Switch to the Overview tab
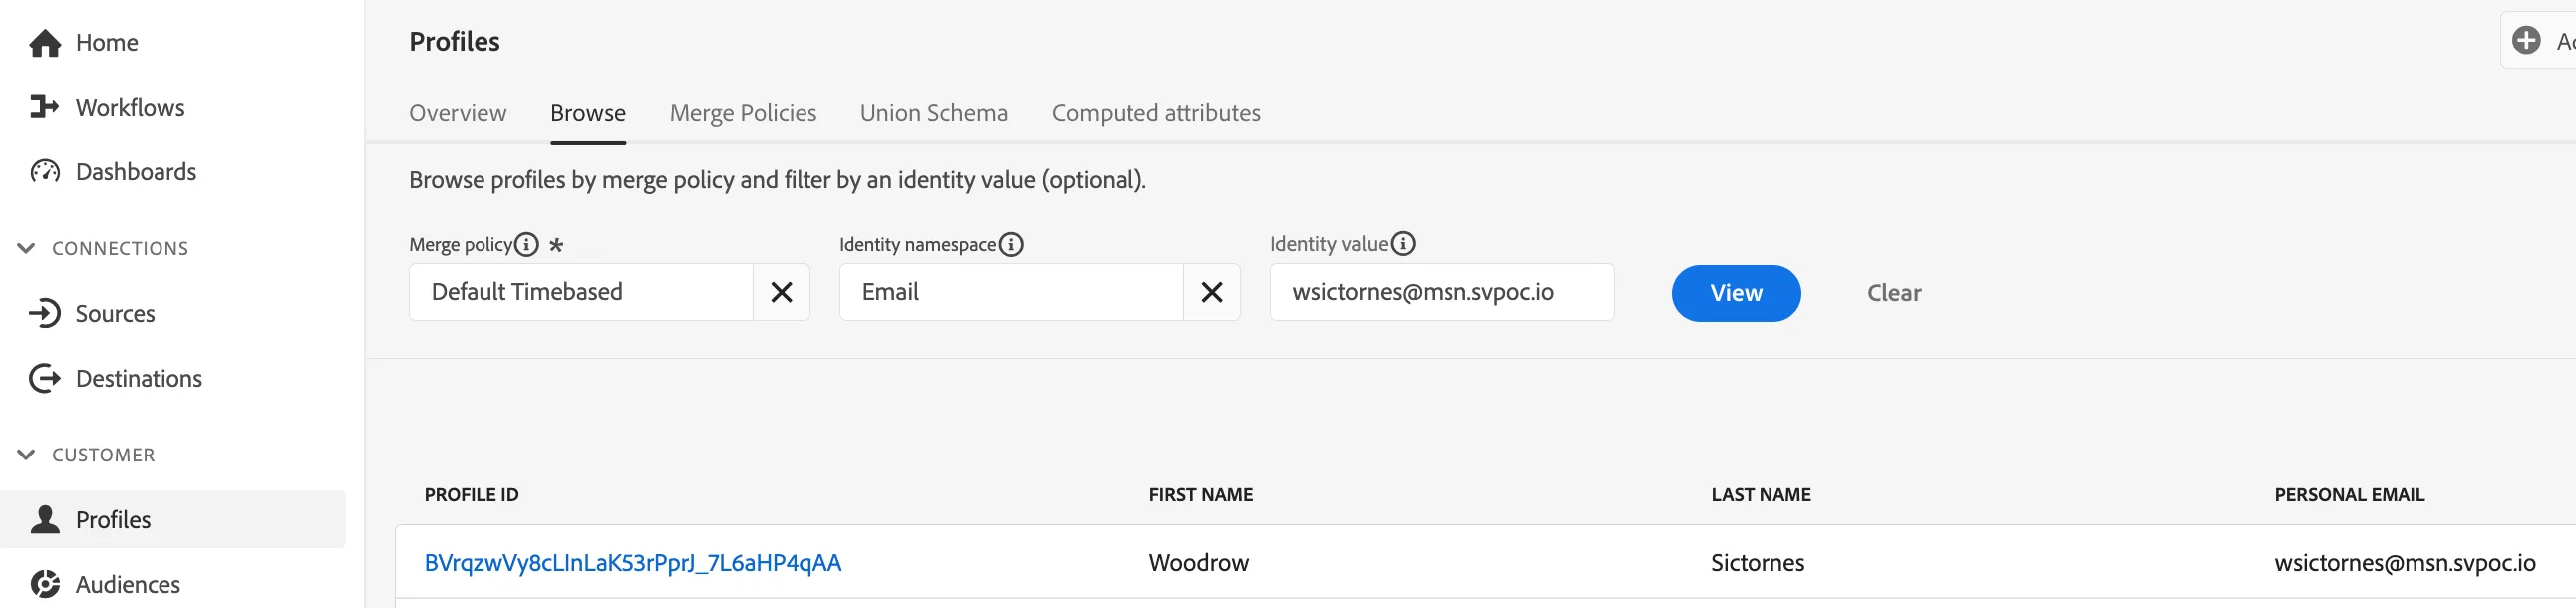Image resolution: width=2576 pixels, height=608 pixels. click(x=458, y=113)
